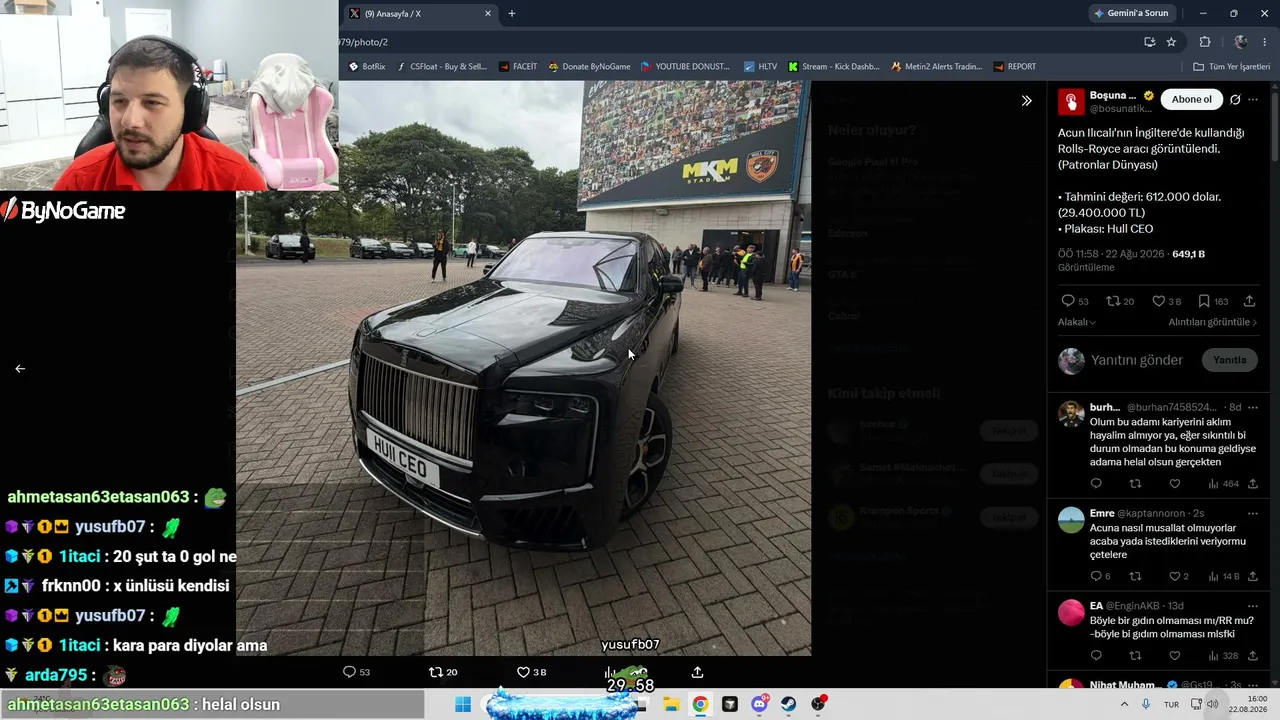Bookmark this page with star icon
1280x720 pixels.
point(1171,42)
